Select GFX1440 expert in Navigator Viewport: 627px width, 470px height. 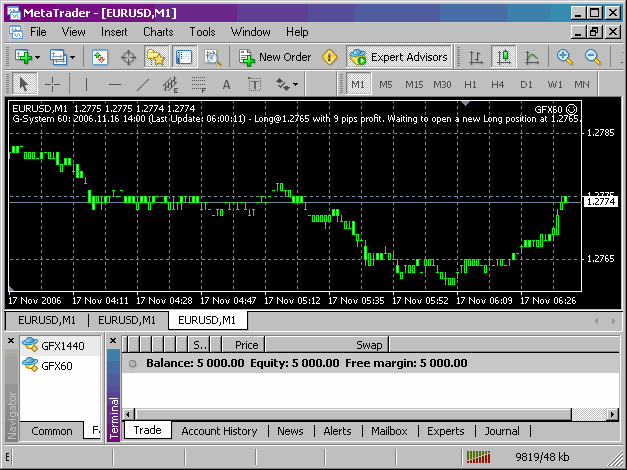pos(60,346)
